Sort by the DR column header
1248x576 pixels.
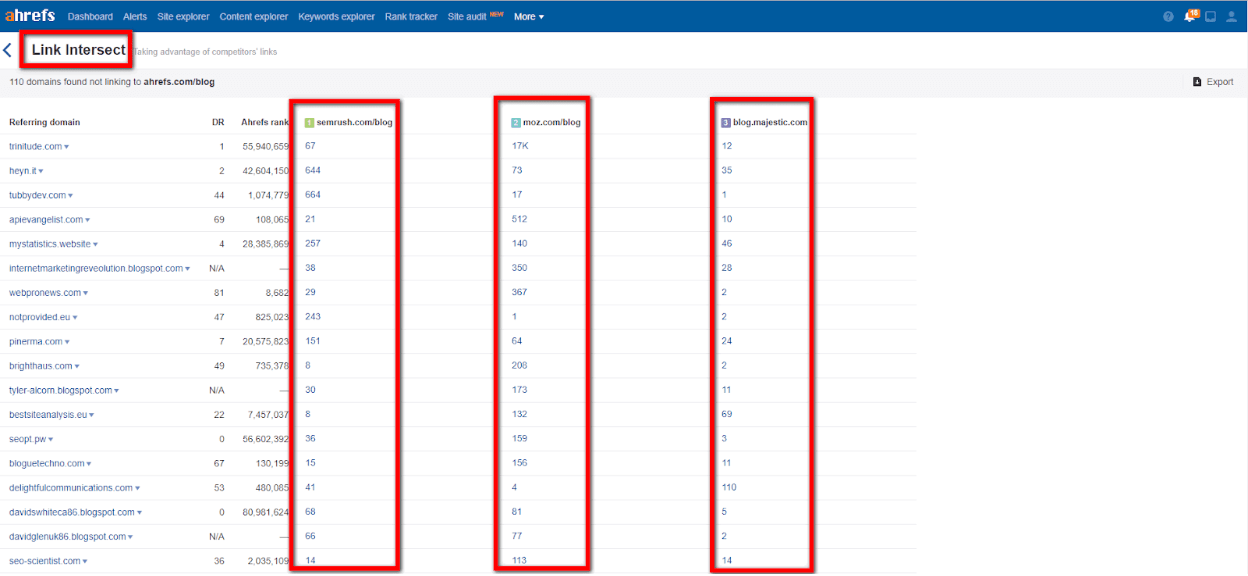click(x=218, y=122)
